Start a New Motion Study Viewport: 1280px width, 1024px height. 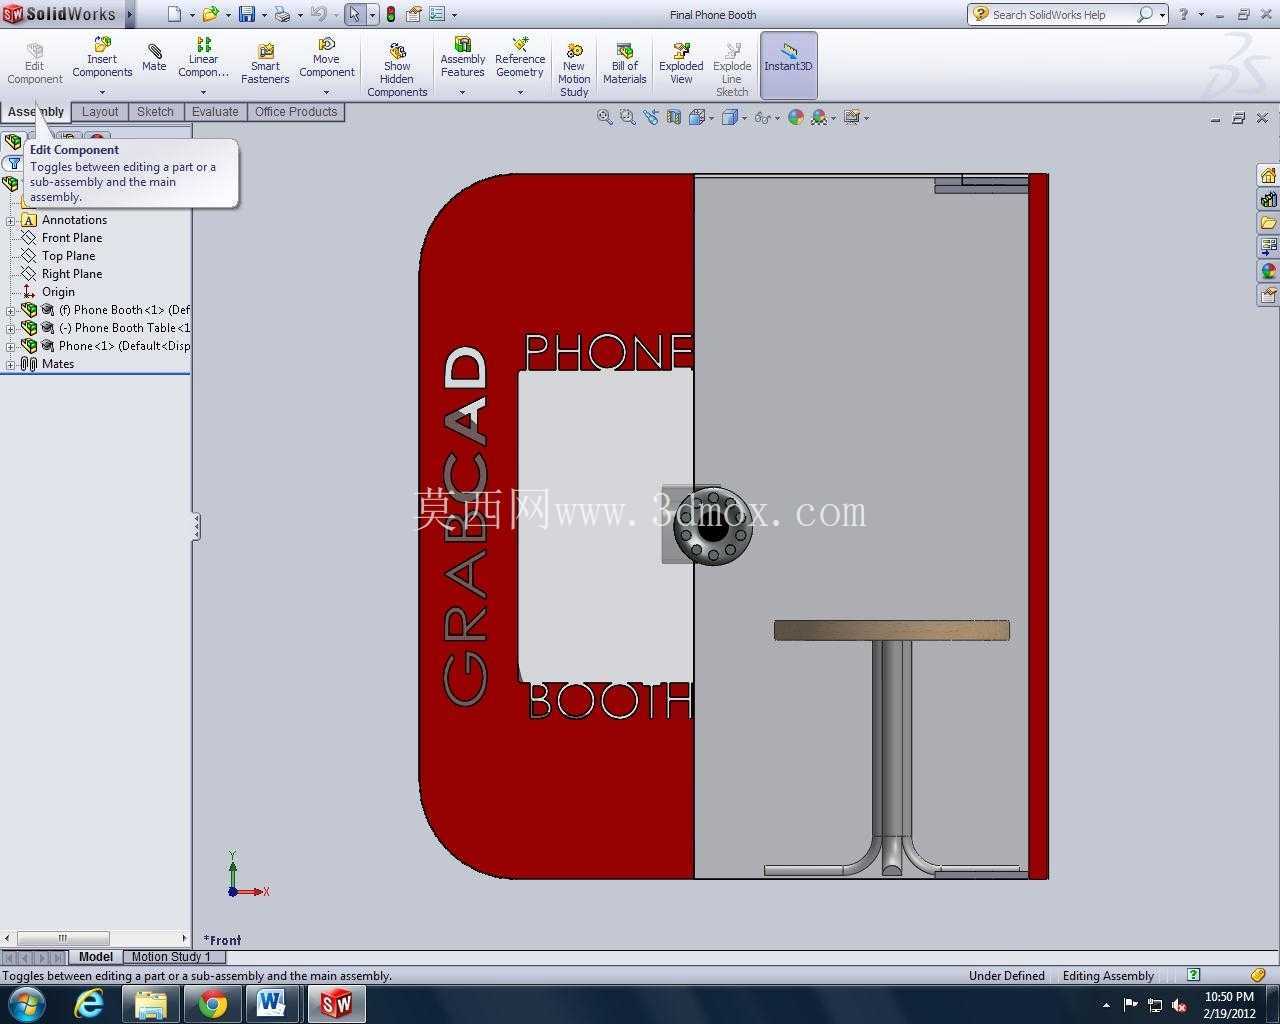coord(574,70)
